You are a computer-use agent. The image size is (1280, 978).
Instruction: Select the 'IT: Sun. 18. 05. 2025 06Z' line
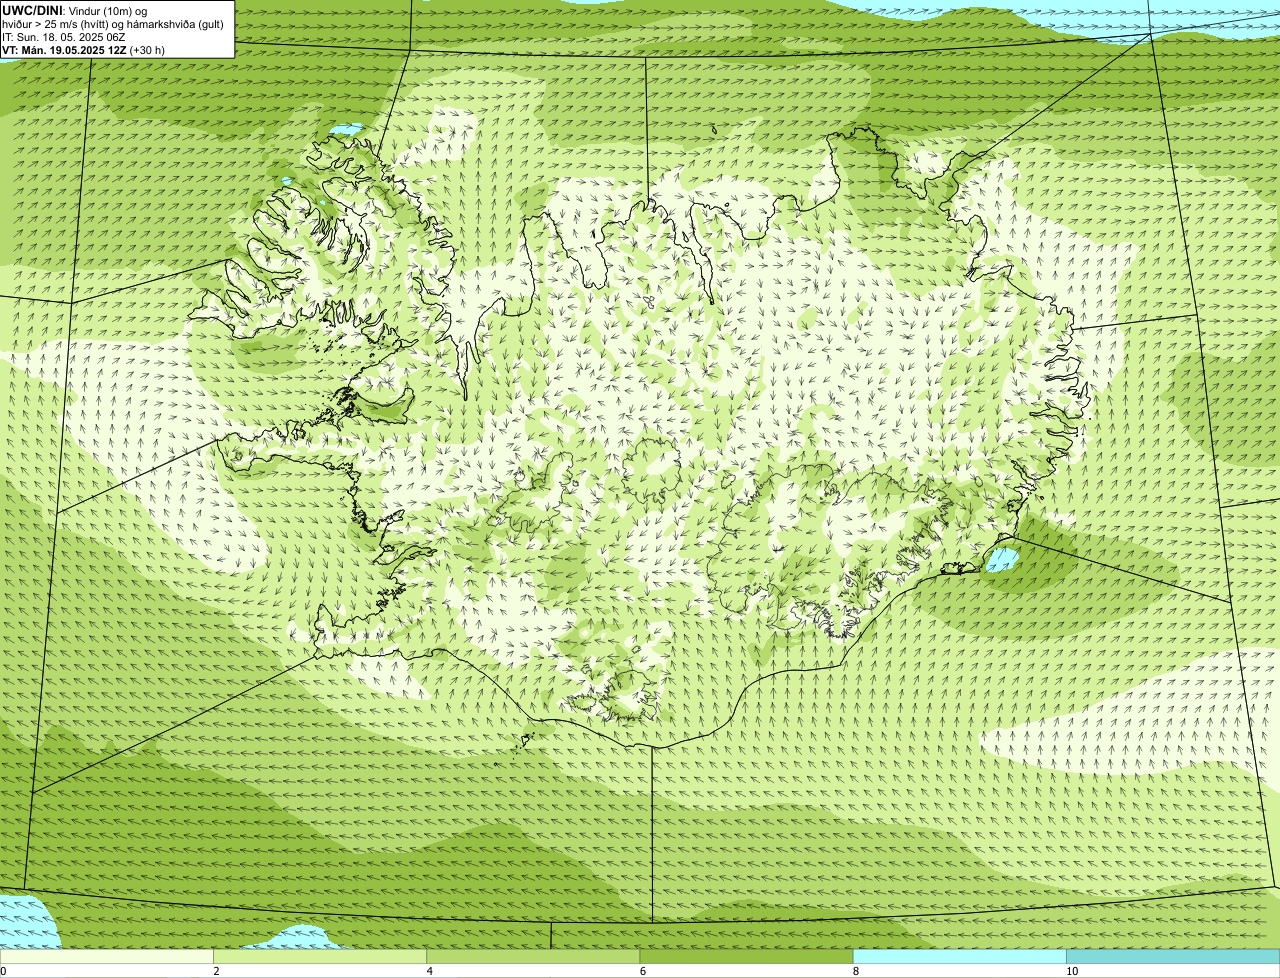coord(64,37)
